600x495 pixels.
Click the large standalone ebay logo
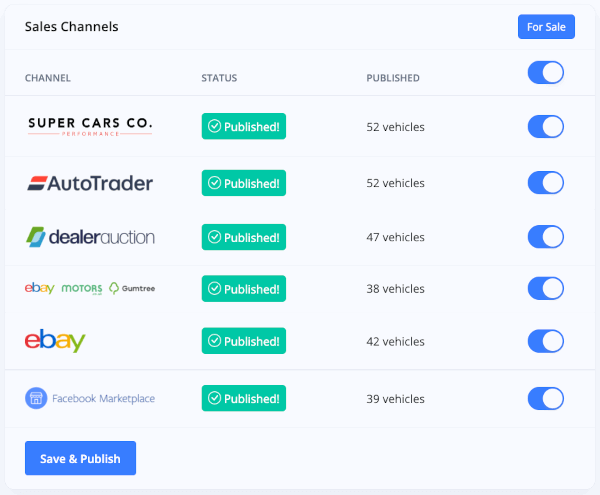click(55, 340)
